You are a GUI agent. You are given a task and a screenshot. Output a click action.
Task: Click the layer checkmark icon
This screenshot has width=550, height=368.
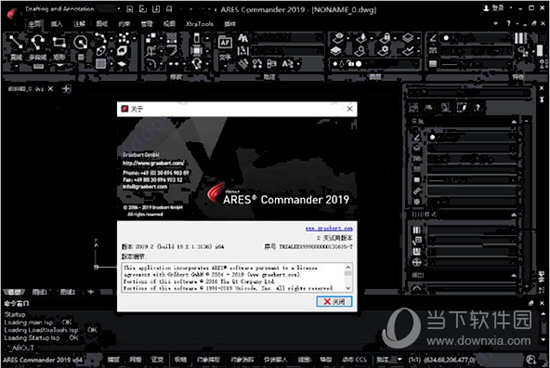click(x=408, y=51)
